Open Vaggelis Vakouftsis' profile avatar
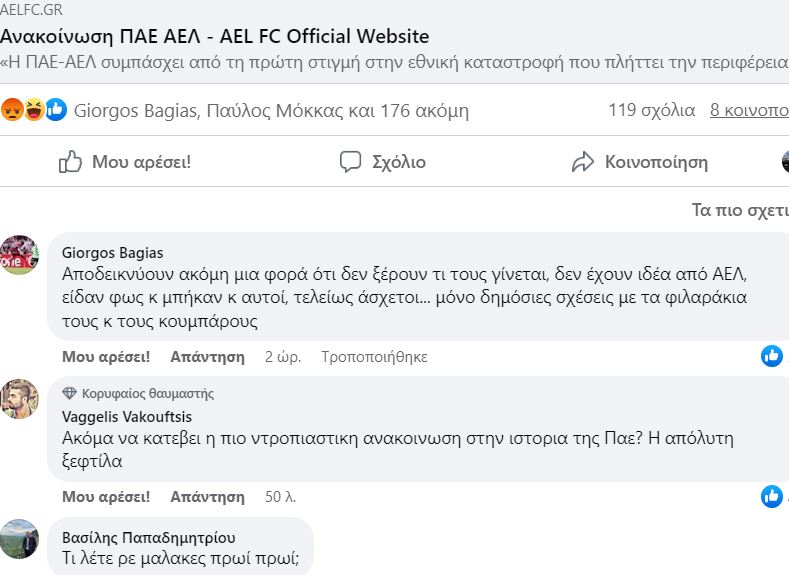The height and width of the screenshot is (575, 789). [x=19, y=398]
